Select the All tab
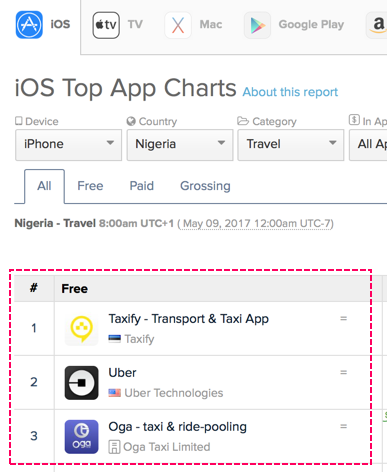The width and height of the screenshot is (387, 472). (x=44, y=186)
